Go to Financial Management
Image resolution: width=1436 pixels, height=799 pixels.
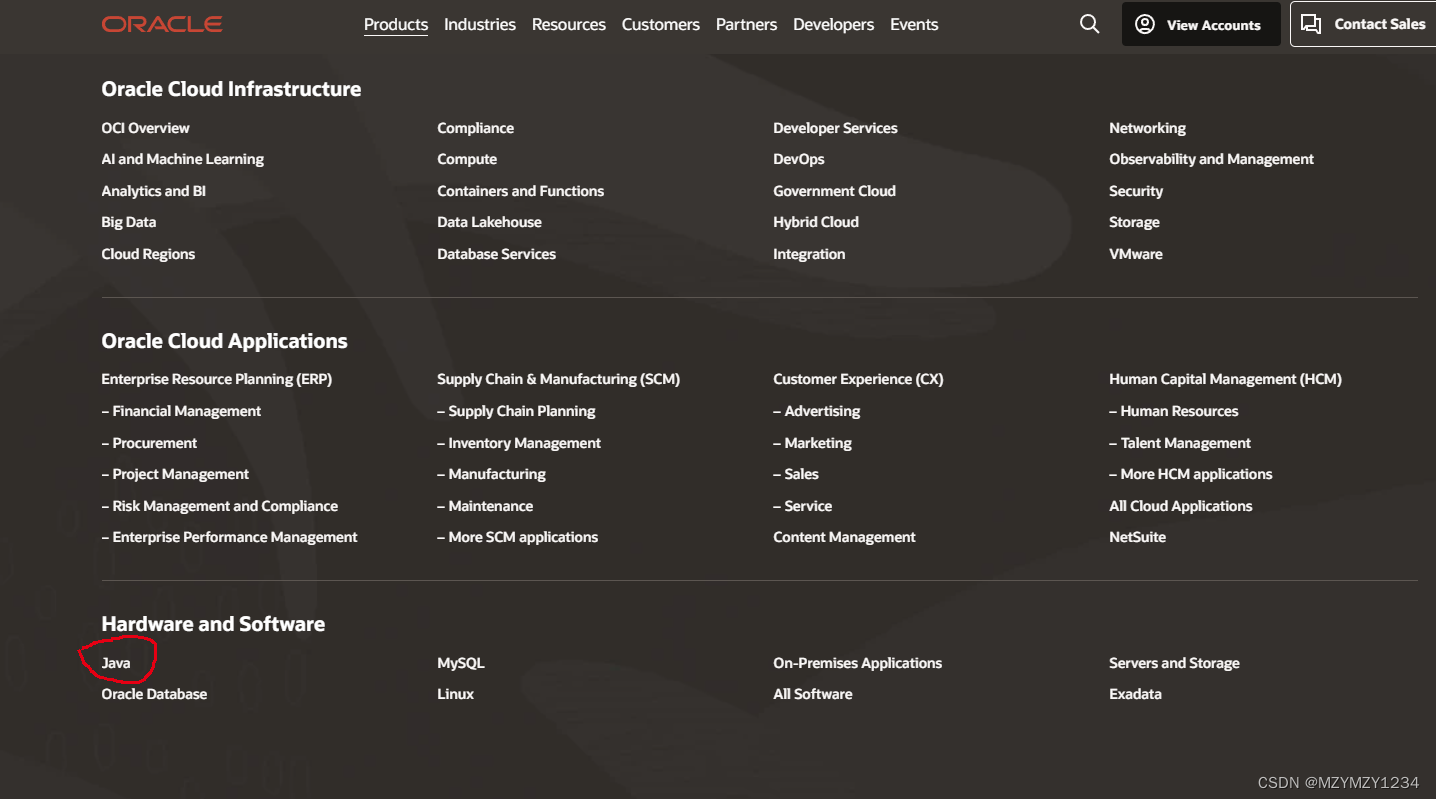(x=181, y=411)
